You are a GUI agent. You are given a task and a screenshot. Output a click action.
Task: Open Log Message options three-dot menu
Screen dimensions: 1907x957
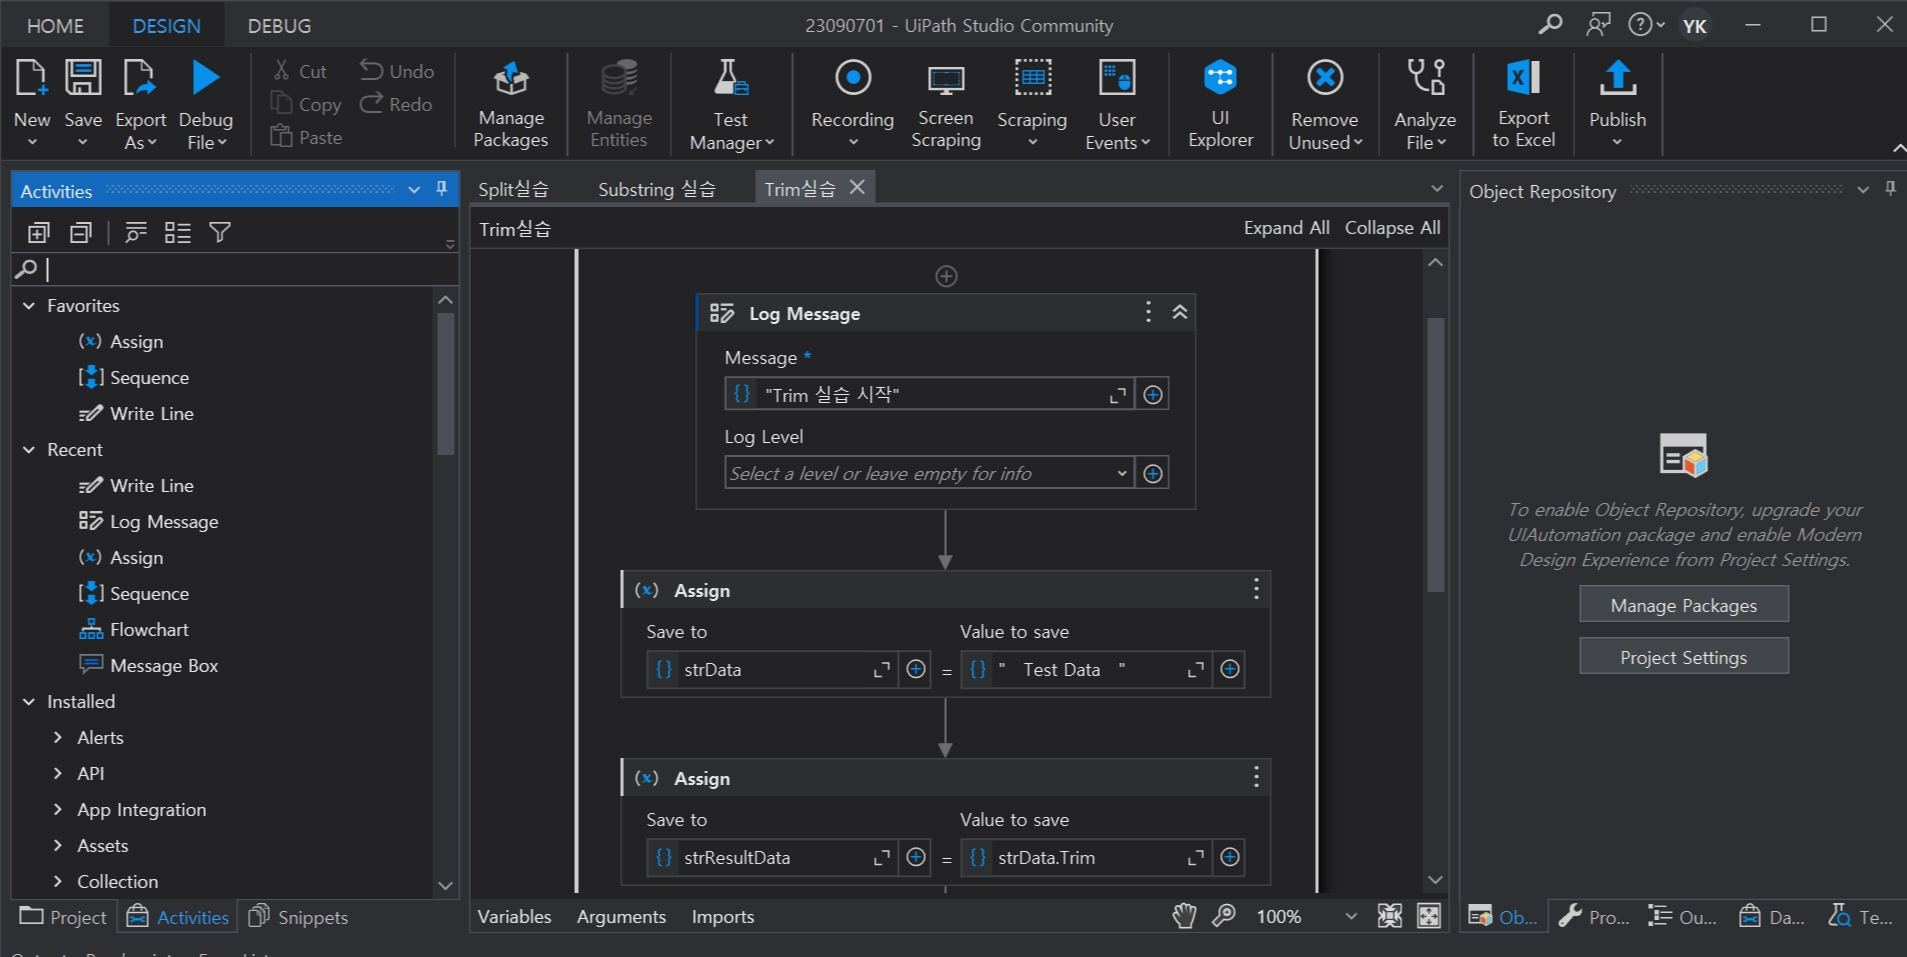[1148, 313]
